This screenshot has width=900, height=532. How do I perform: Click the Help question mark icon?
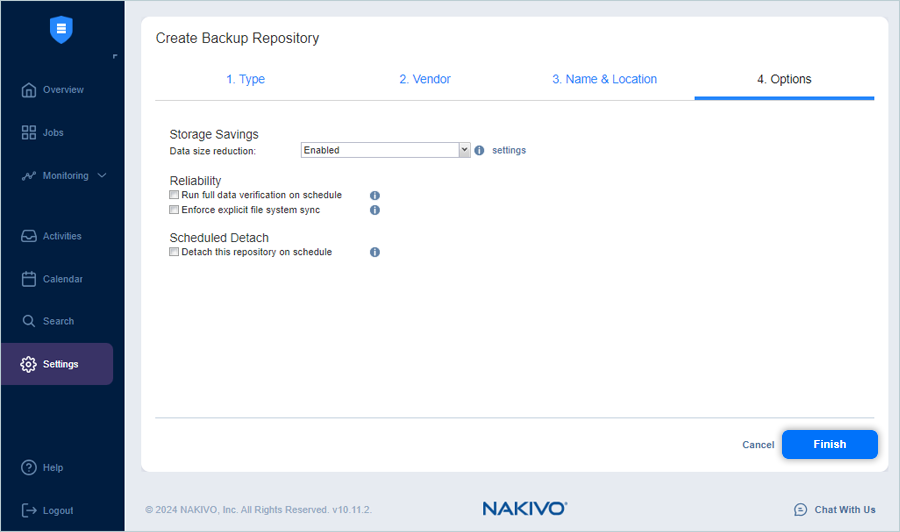[29, 468]
